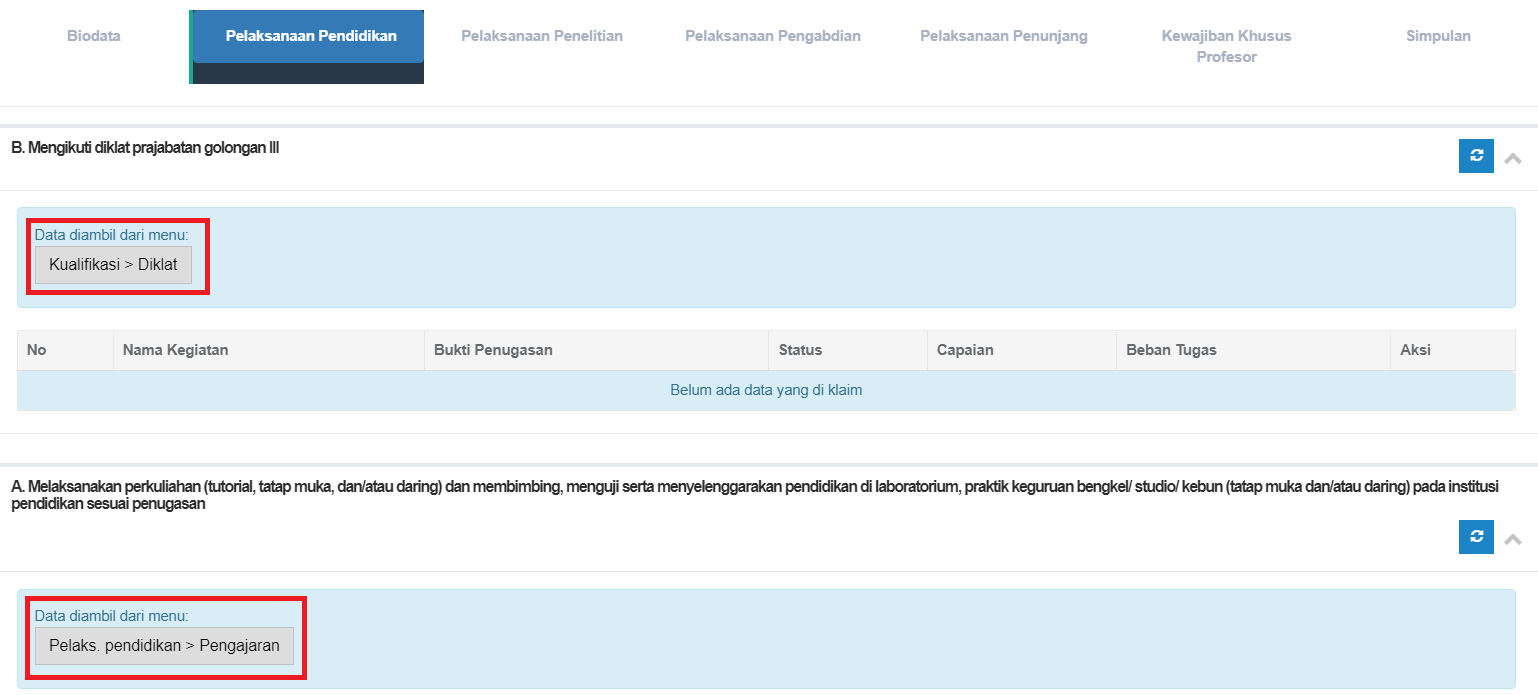Click the Nama Kegiatan column header
Viewport: 1538px width, 695px height.
(x=268, y=350)
